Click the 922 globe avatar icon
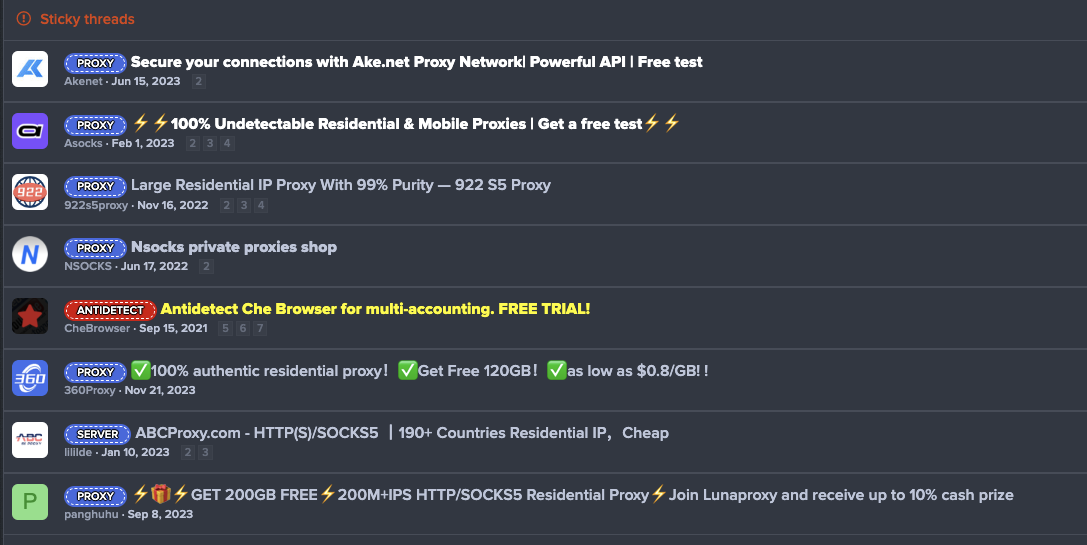 tap(30, 192)
